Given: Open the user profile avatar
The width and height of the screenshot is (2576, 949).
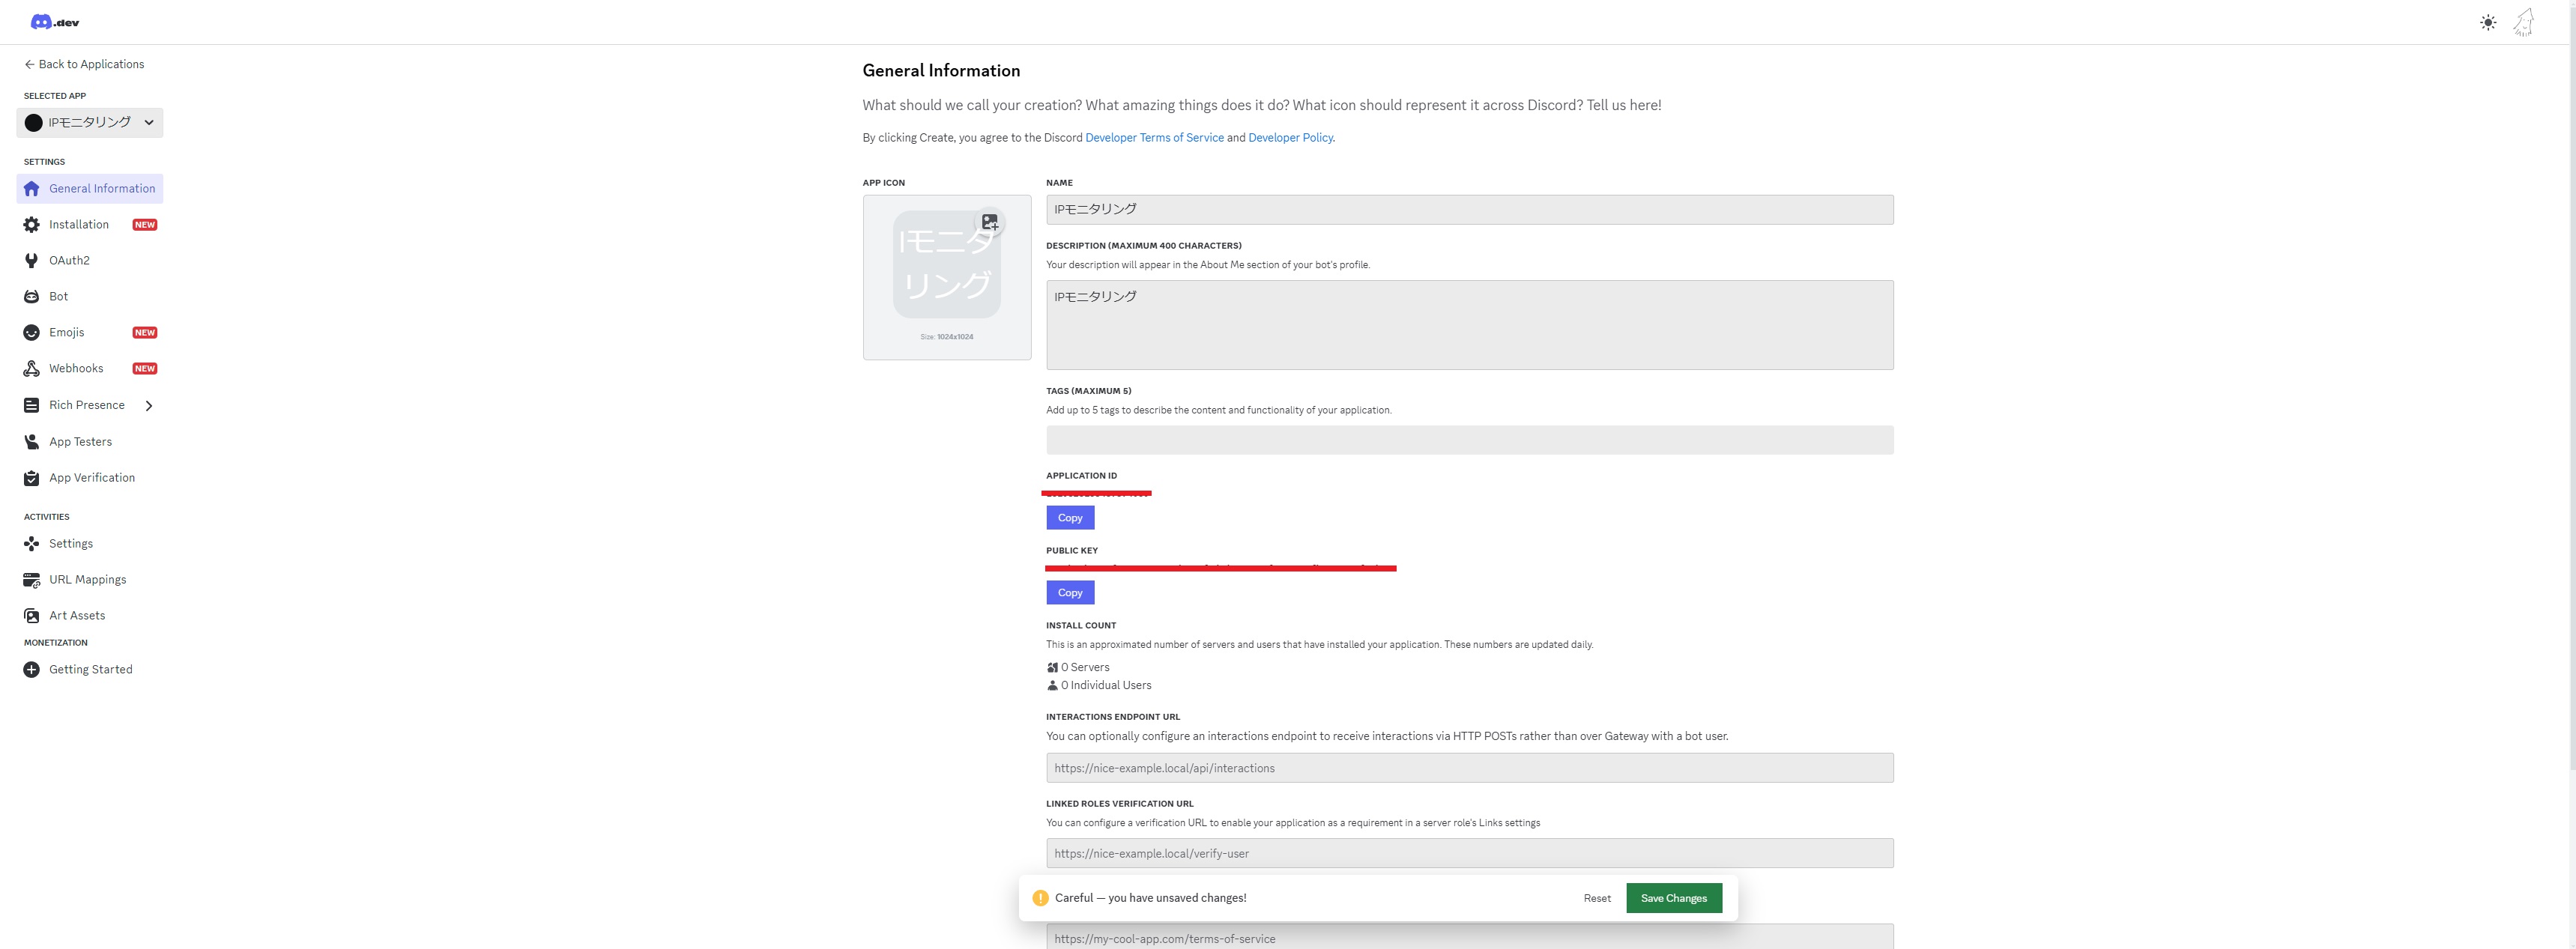Looking at the screenshot, I should pyautogui.click(x=2524, y=22).
